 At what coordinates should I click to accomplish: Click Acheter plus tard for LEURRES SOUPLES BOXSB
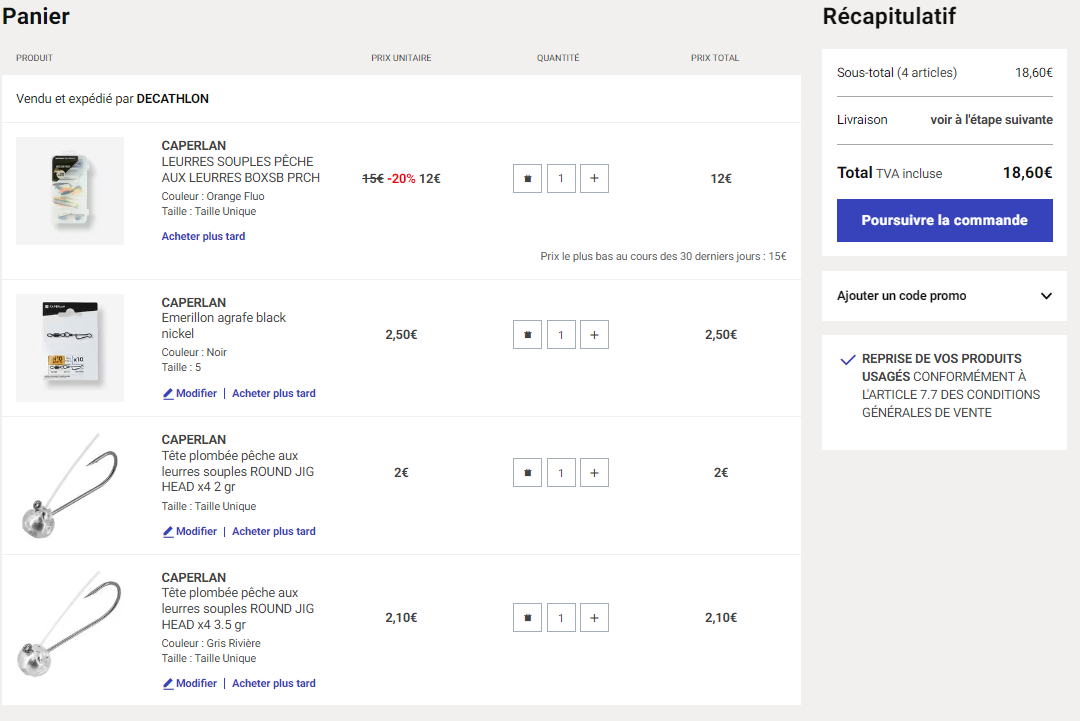point(203,236)
